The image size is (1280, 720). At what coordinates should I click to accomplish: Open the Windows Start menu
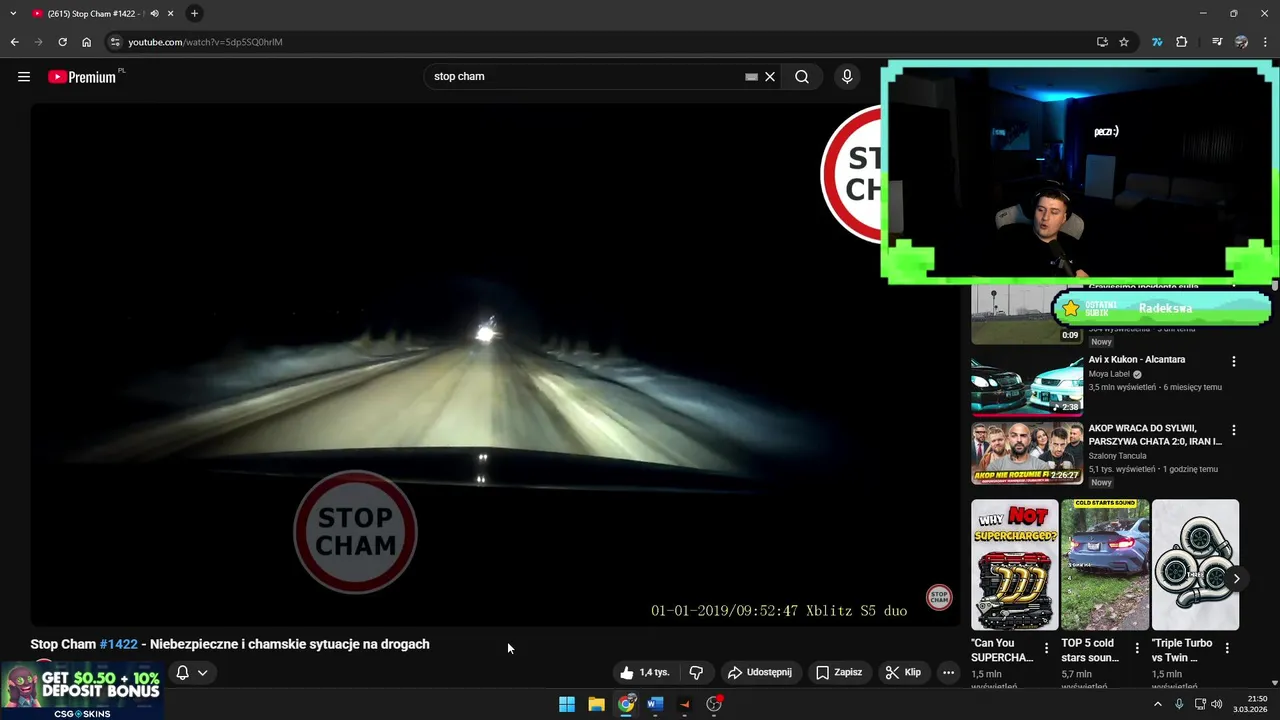tap(567, 704)
